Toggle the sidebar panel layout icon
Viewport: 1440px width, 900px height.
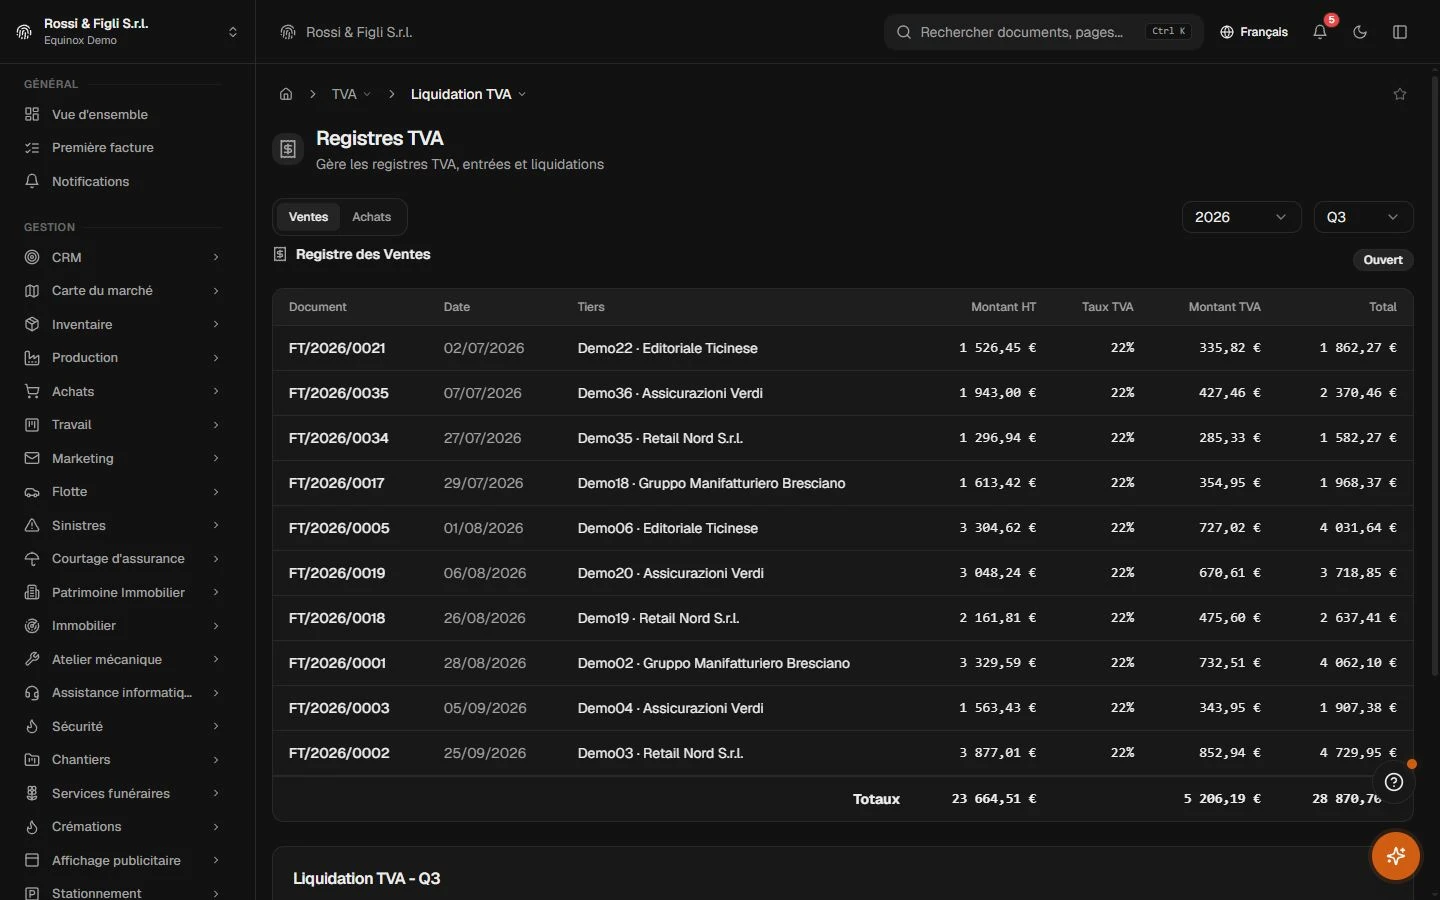pos(1400,32)
